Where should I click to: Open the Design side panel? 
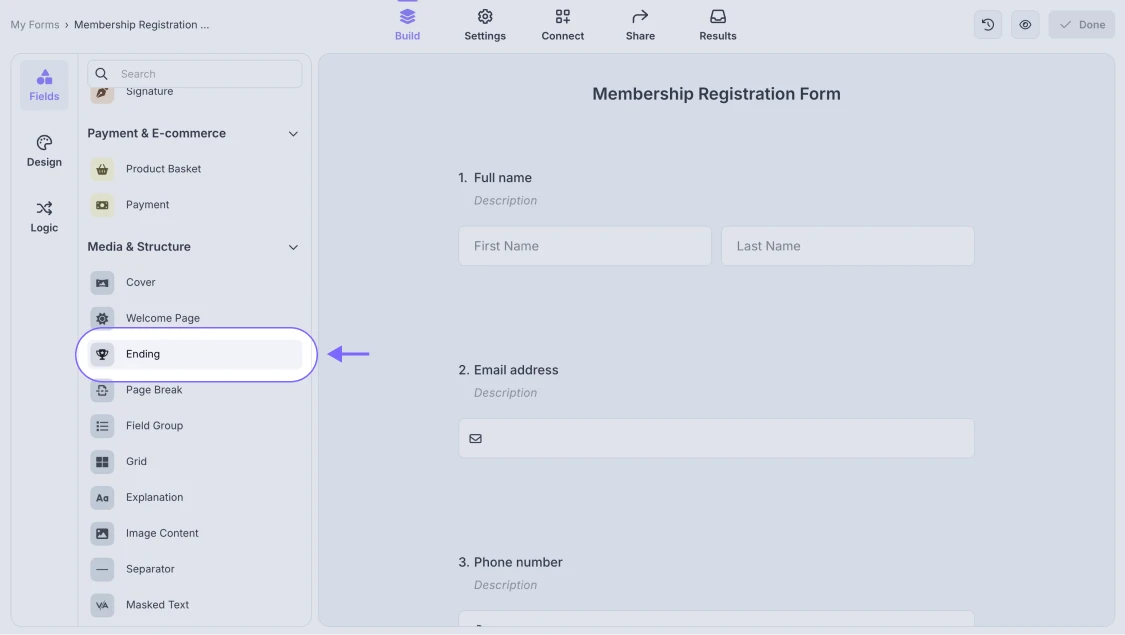point(44,151)
